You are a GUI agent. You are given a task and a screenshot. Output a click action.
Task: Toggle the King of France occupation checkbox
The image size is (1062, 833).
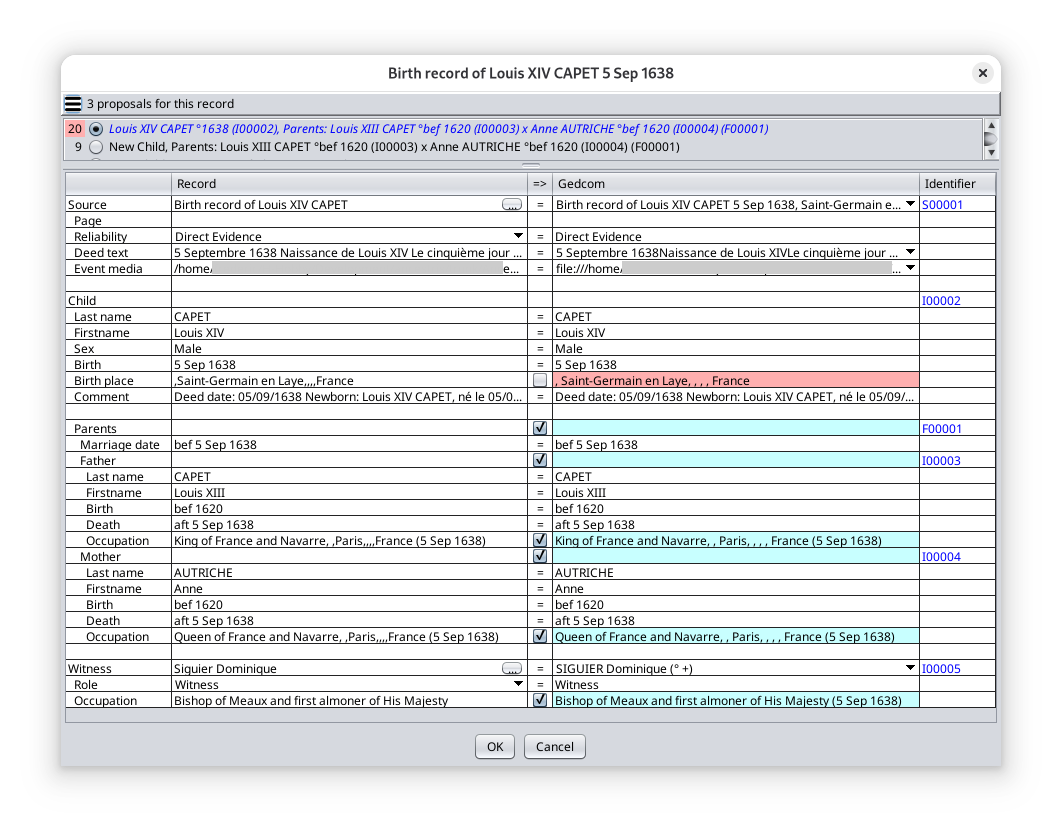pyautogui.click(x=540, y=540)
